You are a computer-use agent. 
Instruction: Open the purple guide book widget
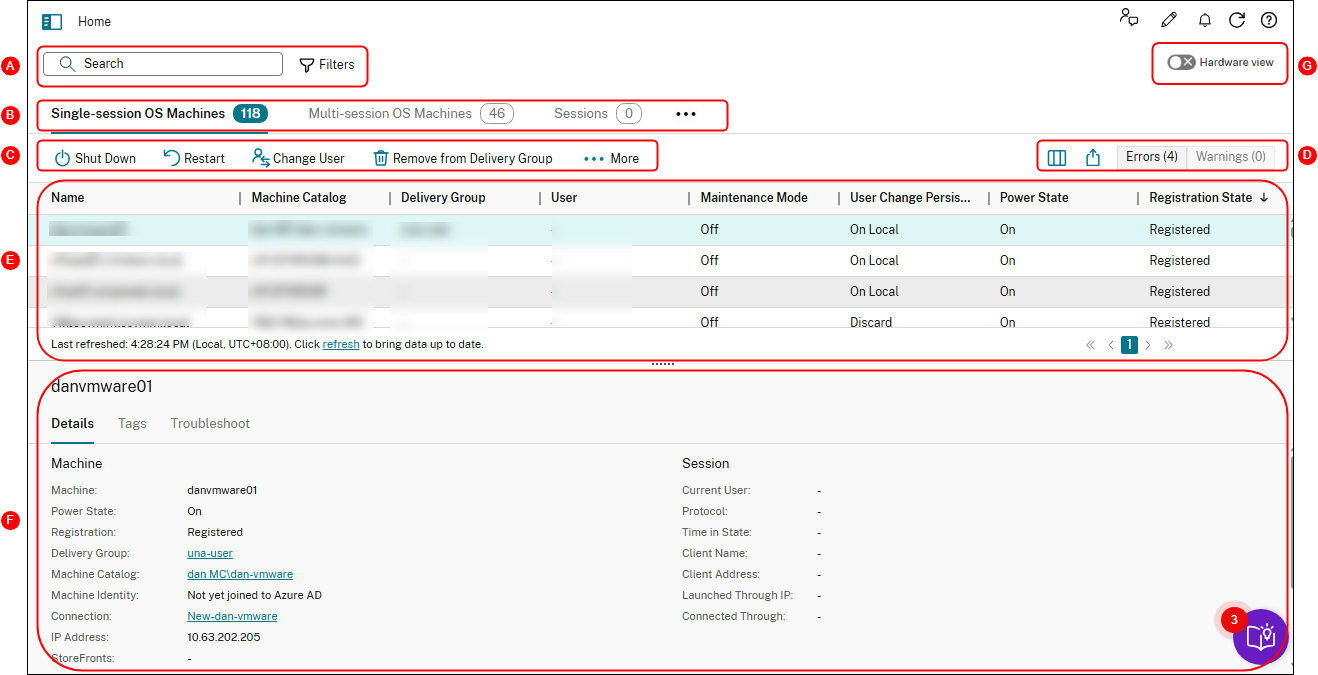(1260, 637)
